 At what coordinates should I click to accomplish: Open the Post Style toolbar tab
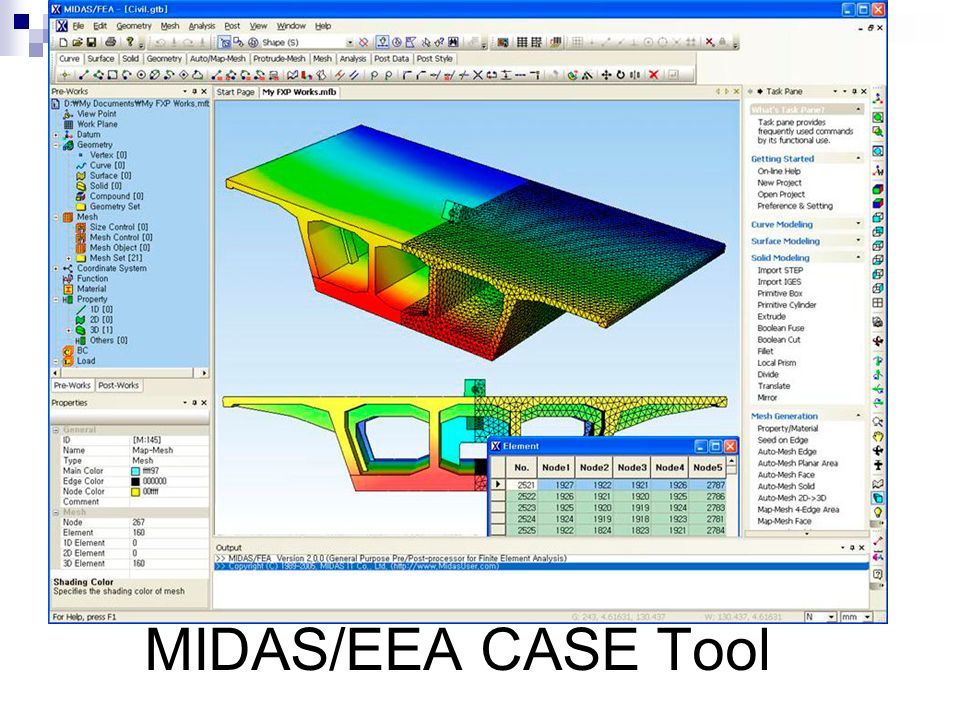click(x=435, y=59)
